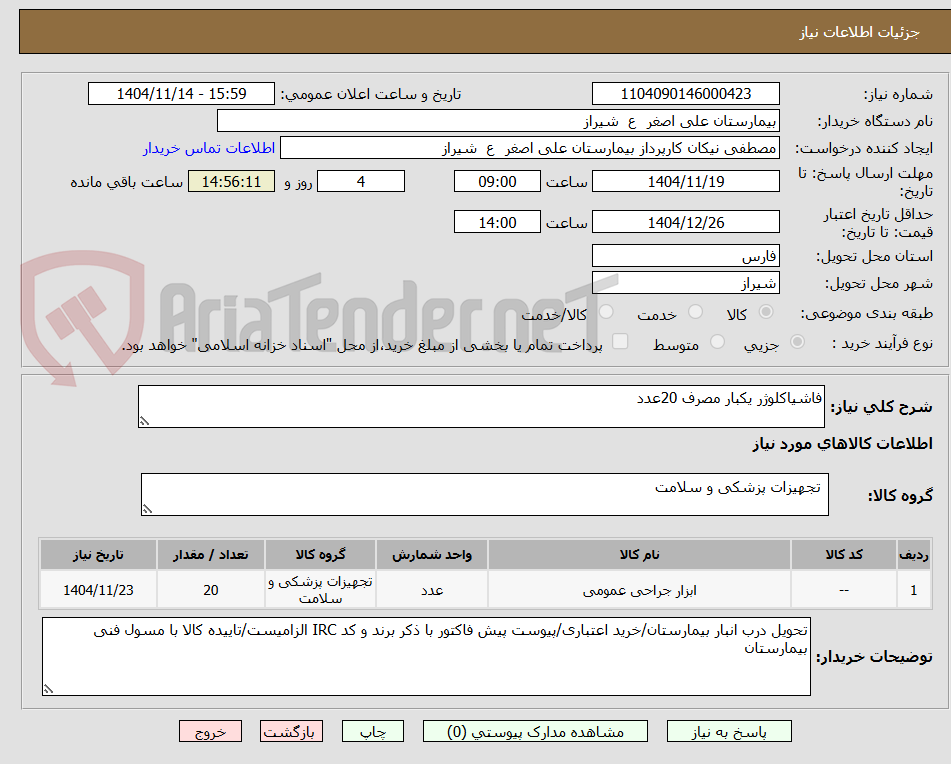Screen dimensions: 951x764
Task: Toggle the Islamic treasury payment checkbox
Action: [620, 341]
